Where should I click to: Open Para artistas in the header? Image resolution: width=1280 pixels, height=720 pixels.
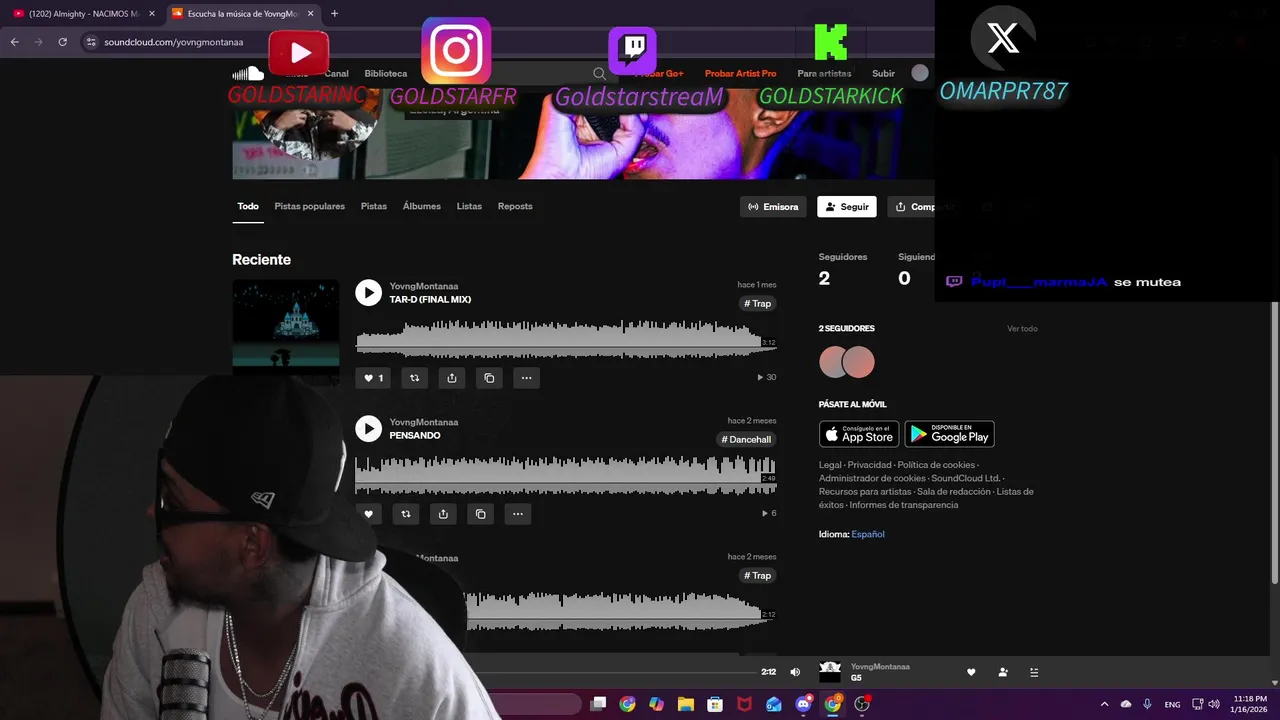824,73
